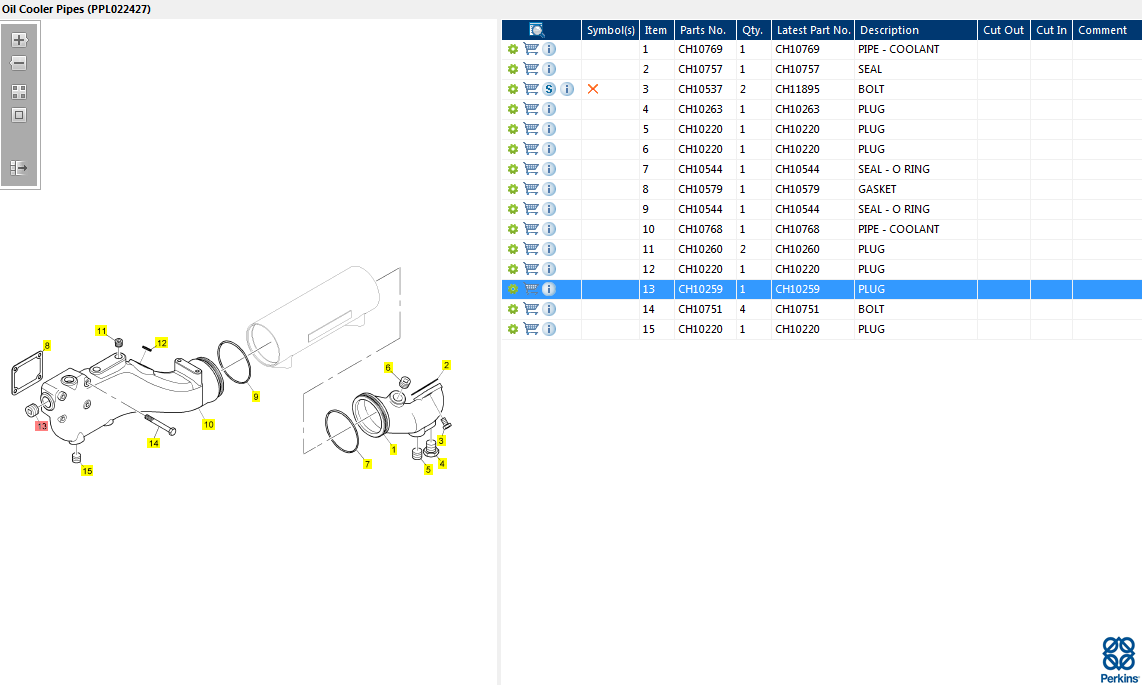Select callout 9 O-ring in the diagram

(x=256, y=397)
